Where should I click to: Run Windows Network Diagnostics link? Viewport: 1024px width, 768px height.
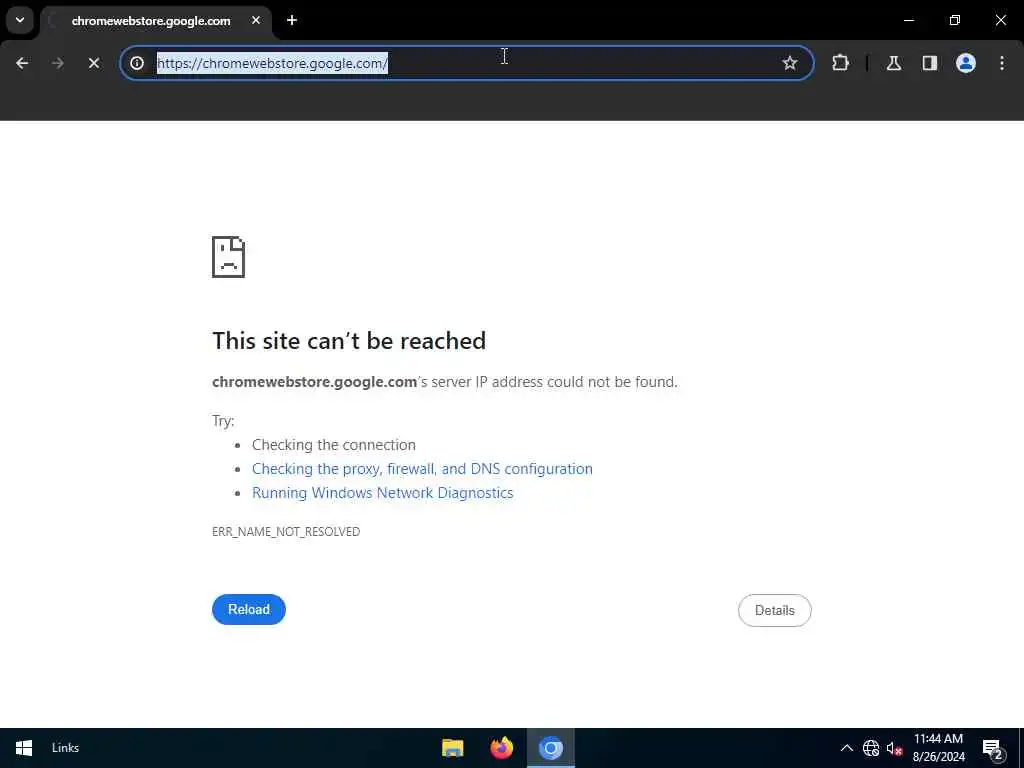pos(383,493)
